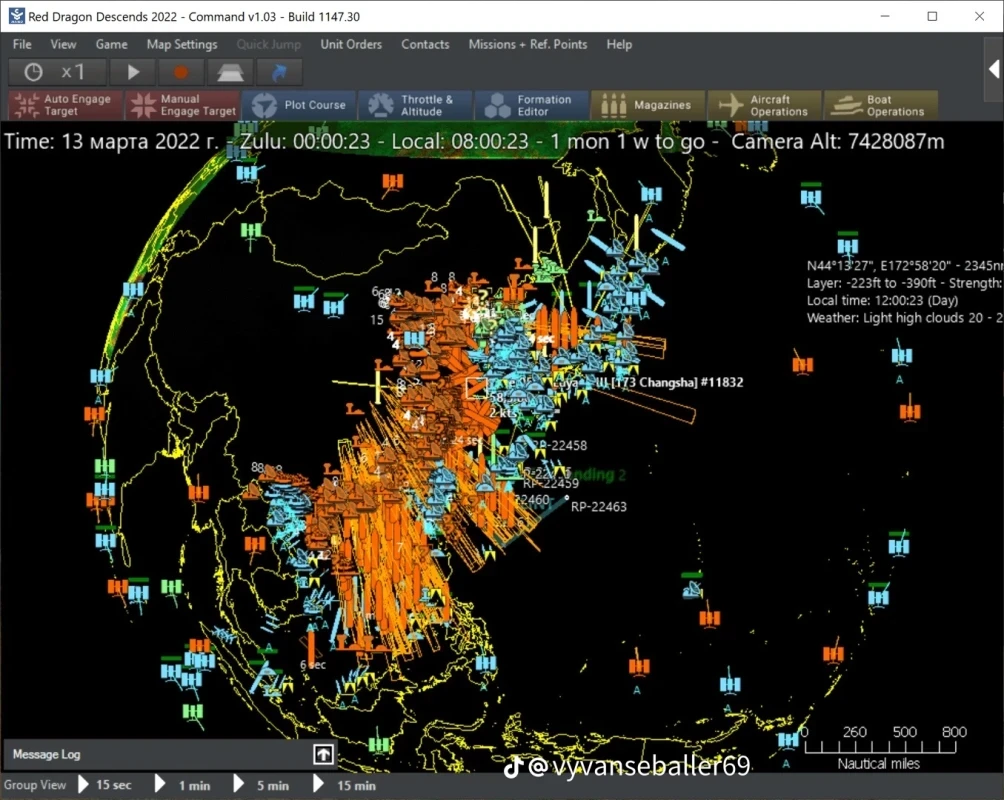The height and width of the screenshot is (800, 1004).
Task: Open the Help menu
Action: tap(619, 44)
